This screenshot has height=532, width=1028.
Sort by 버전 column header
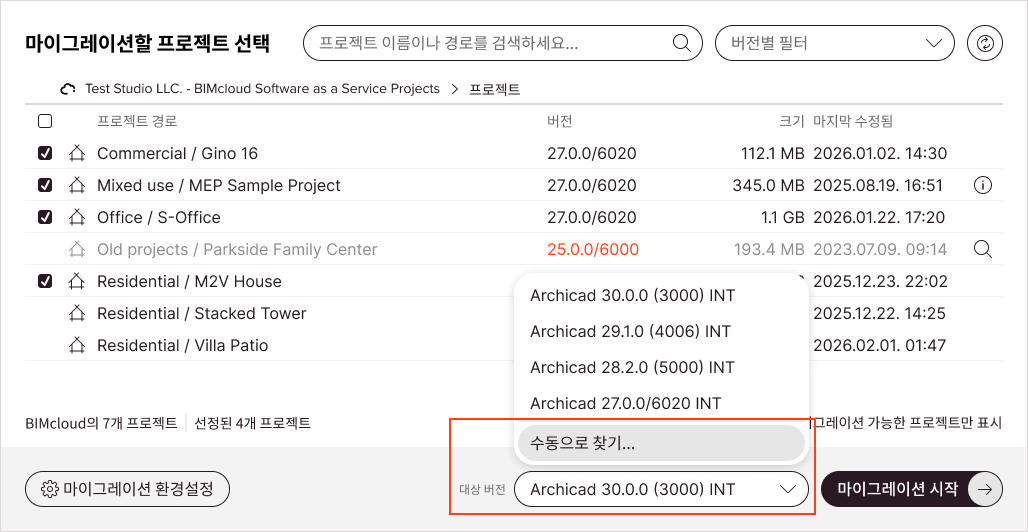[x=560, y=121]
